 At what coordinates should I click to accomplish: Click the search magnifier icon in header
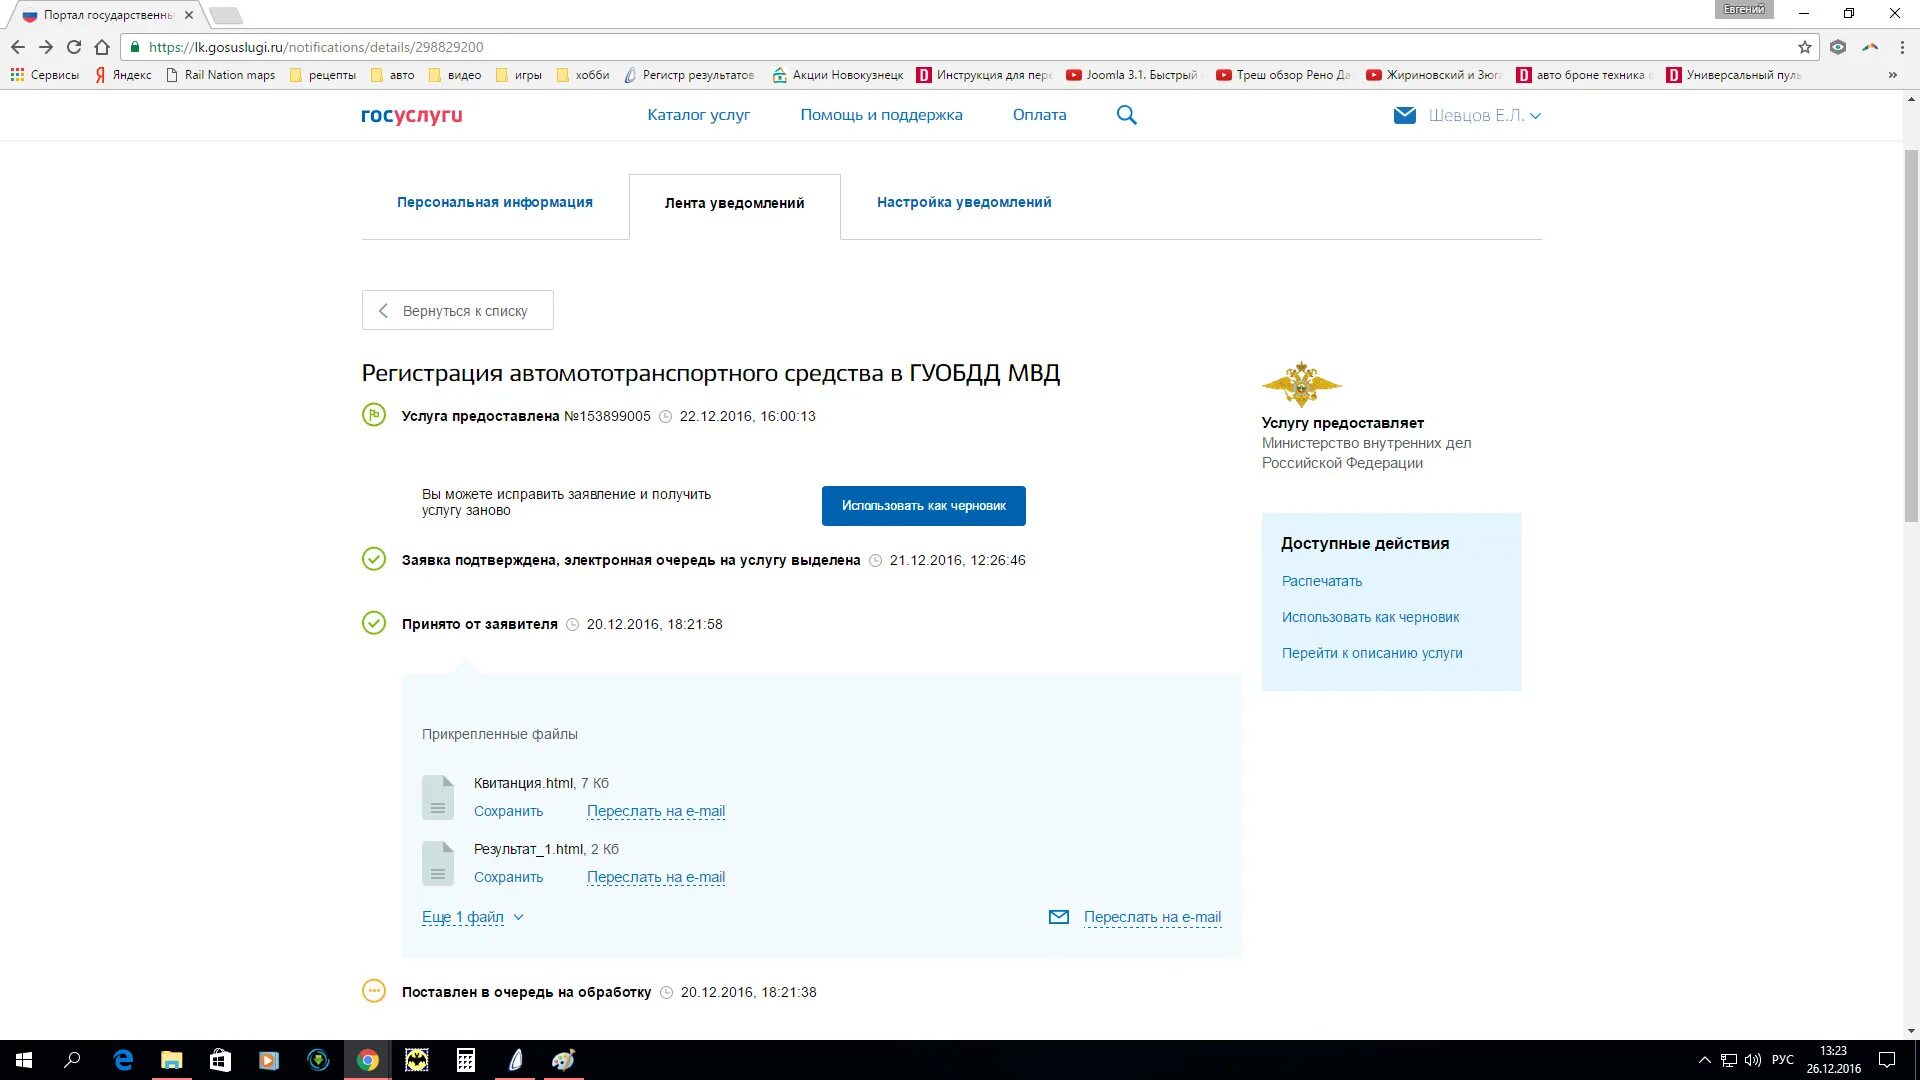click(x=1126, y=115)
